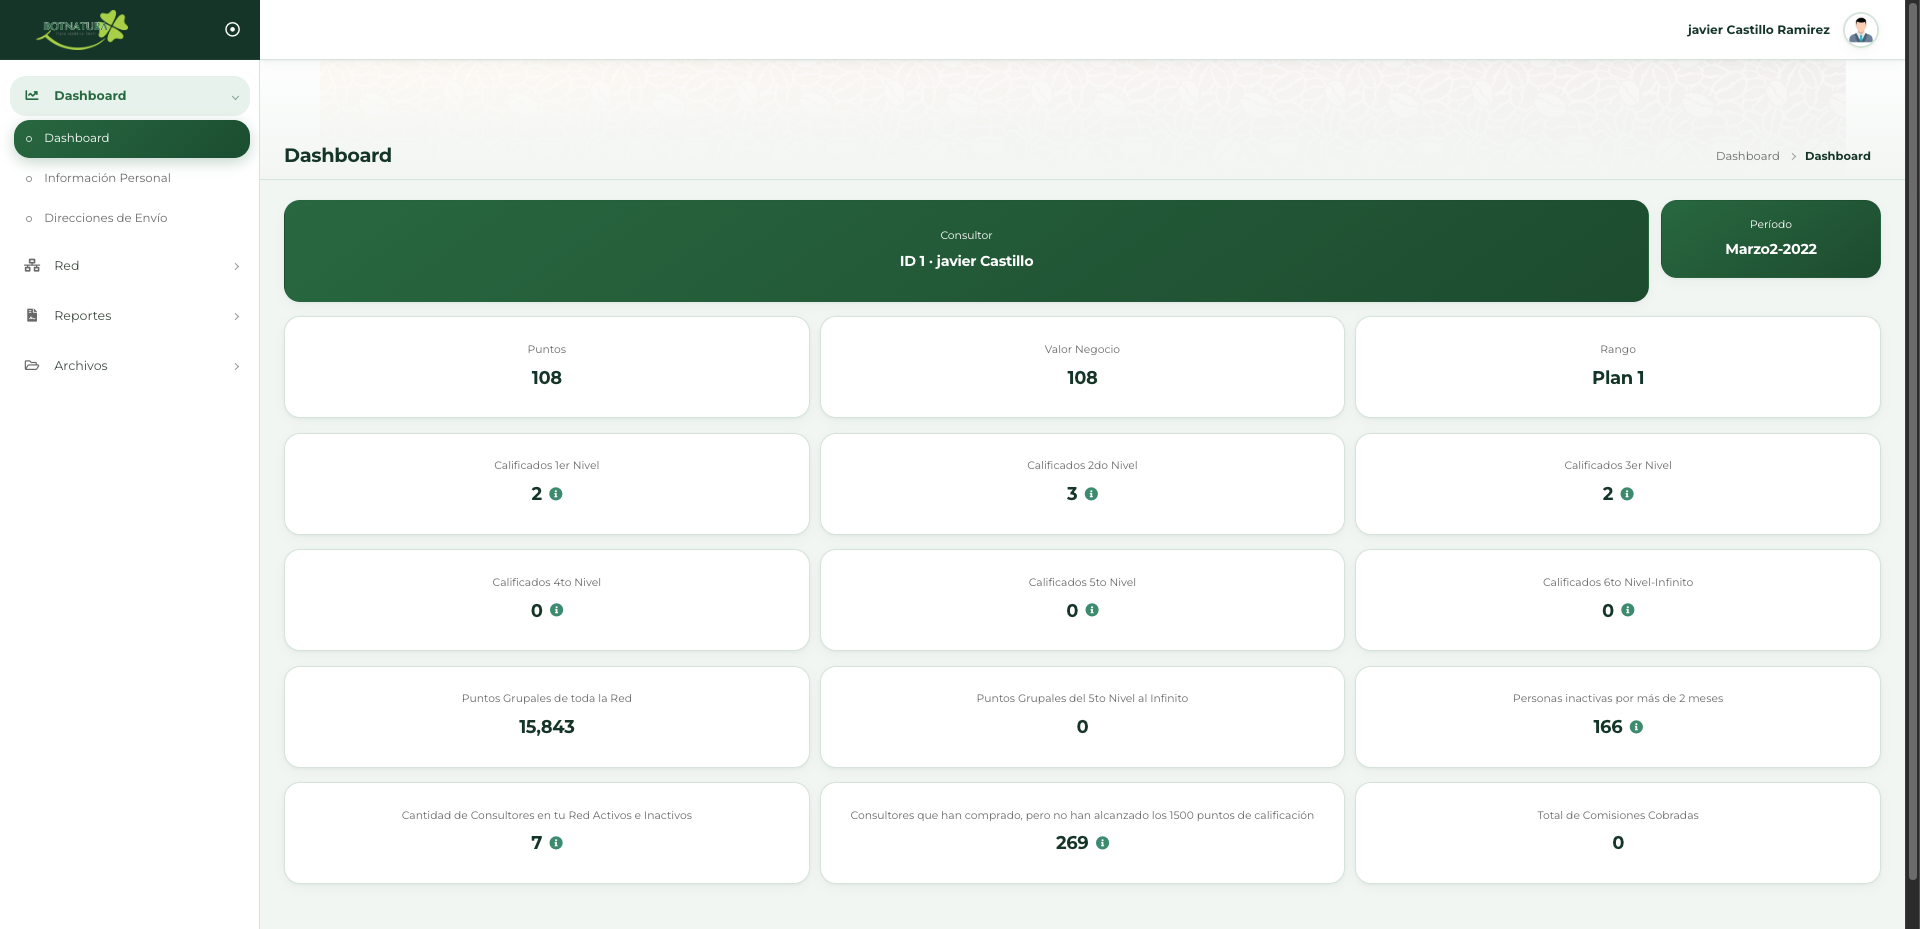Open info icon for Calificados 4to Nivel

pyautogui.click(x=557, y=610)
